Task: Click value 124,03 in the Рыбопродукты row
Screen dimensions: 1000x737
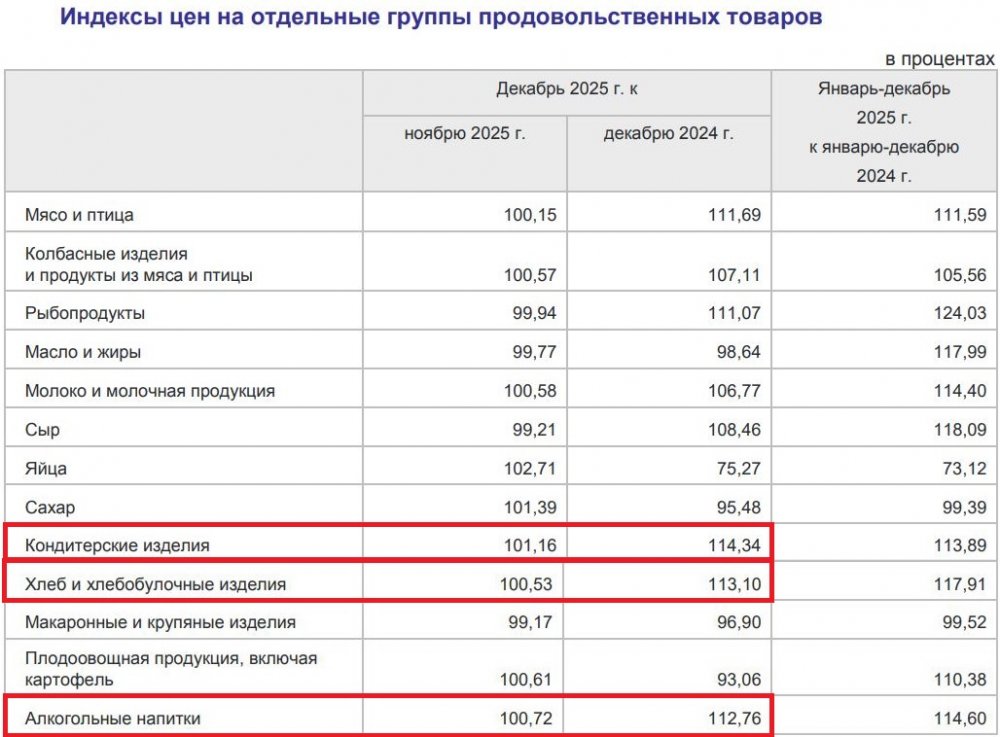Action: [x=959, y=313]
